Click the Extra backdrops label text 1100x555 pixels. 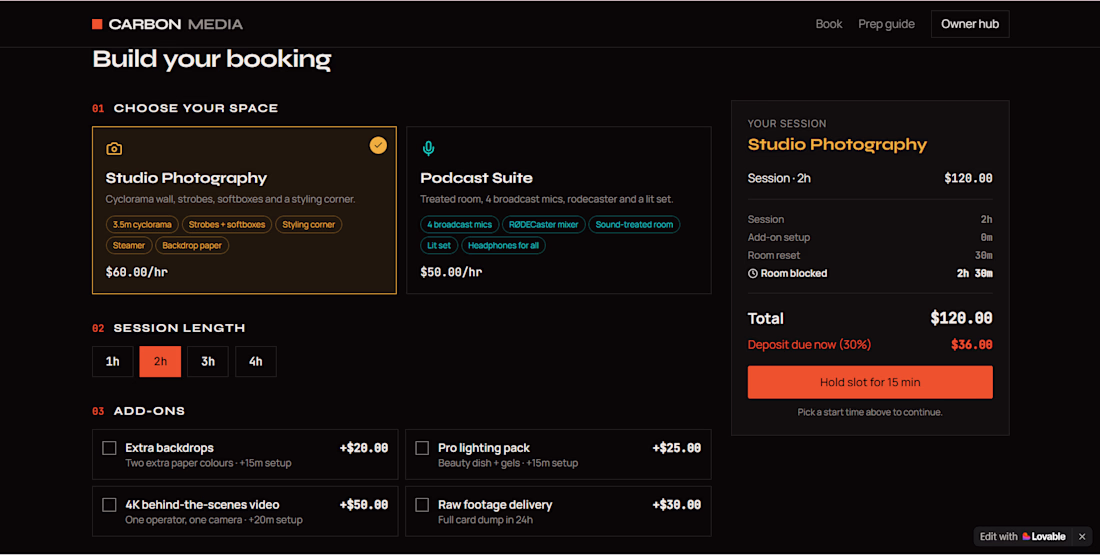[169, 448]
